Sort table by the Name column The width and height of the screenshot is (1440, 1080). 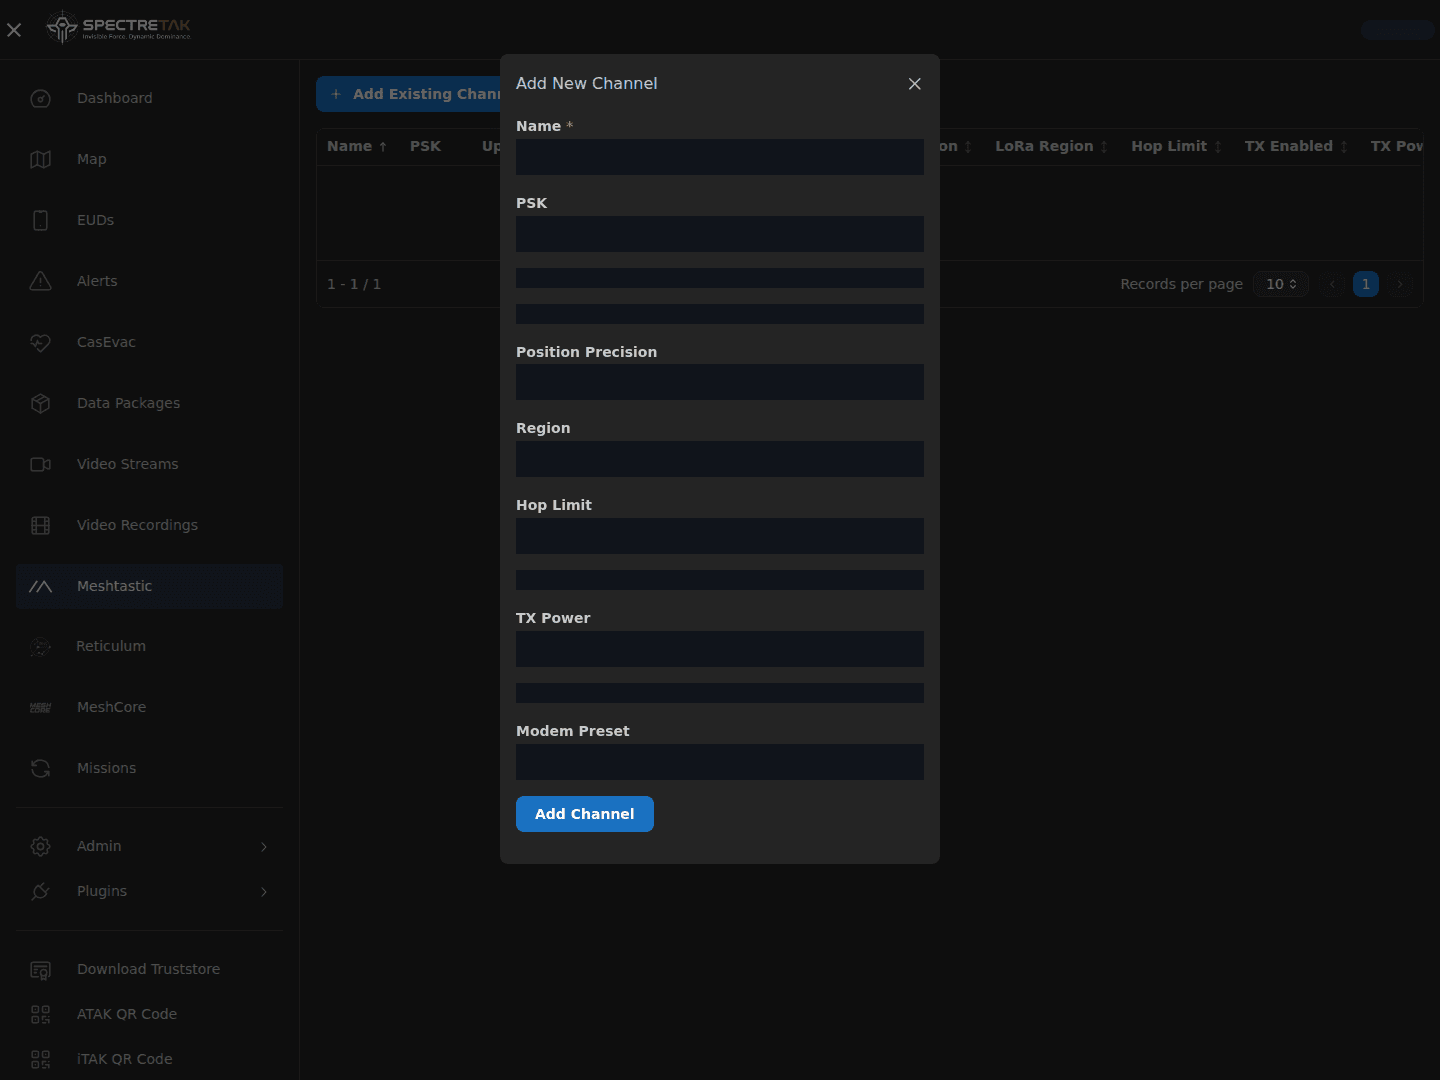(357, 146)
